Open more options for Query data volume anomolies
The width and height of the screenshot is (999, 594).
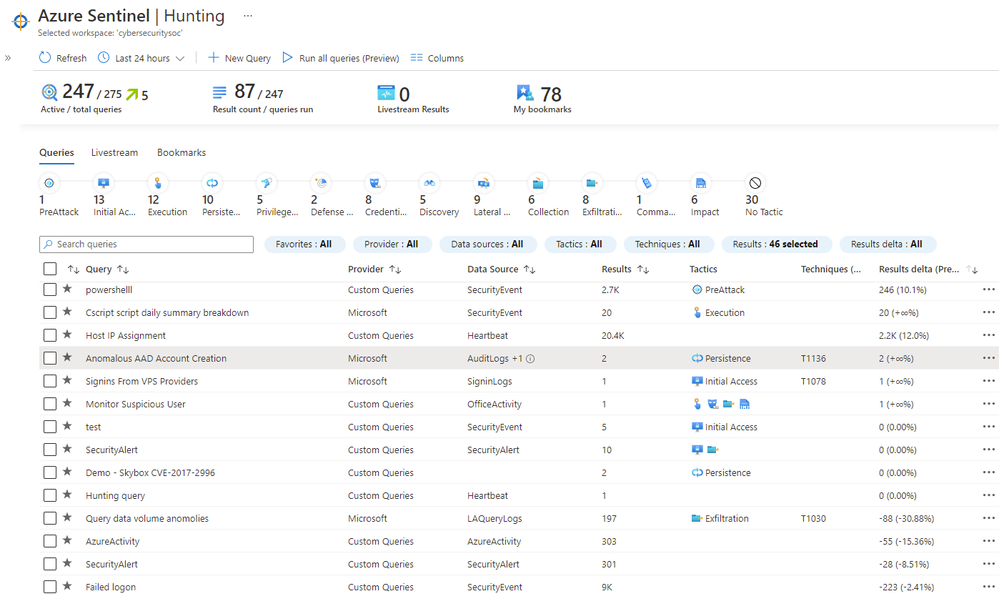coord(988,518)
